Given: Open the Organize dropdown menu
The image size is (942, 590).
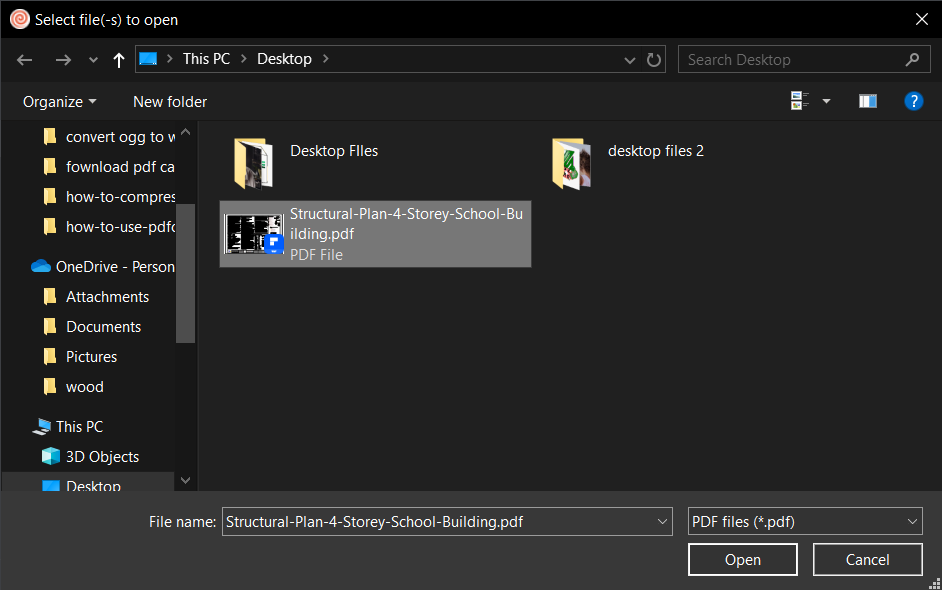Looking at the screenshot, I should pos(57,101).
